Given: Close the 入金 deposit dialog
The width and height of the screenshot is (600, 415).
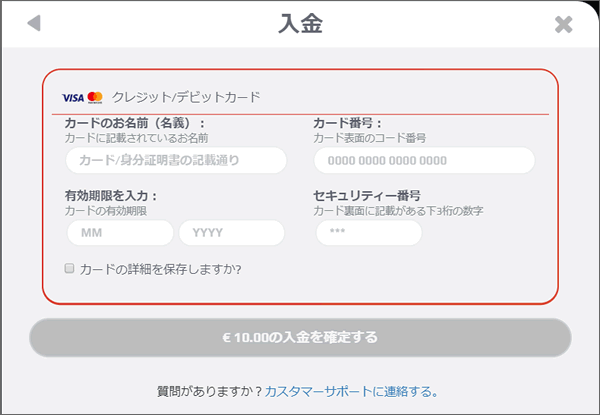Looking at the screenshot, I should [563, 24].
